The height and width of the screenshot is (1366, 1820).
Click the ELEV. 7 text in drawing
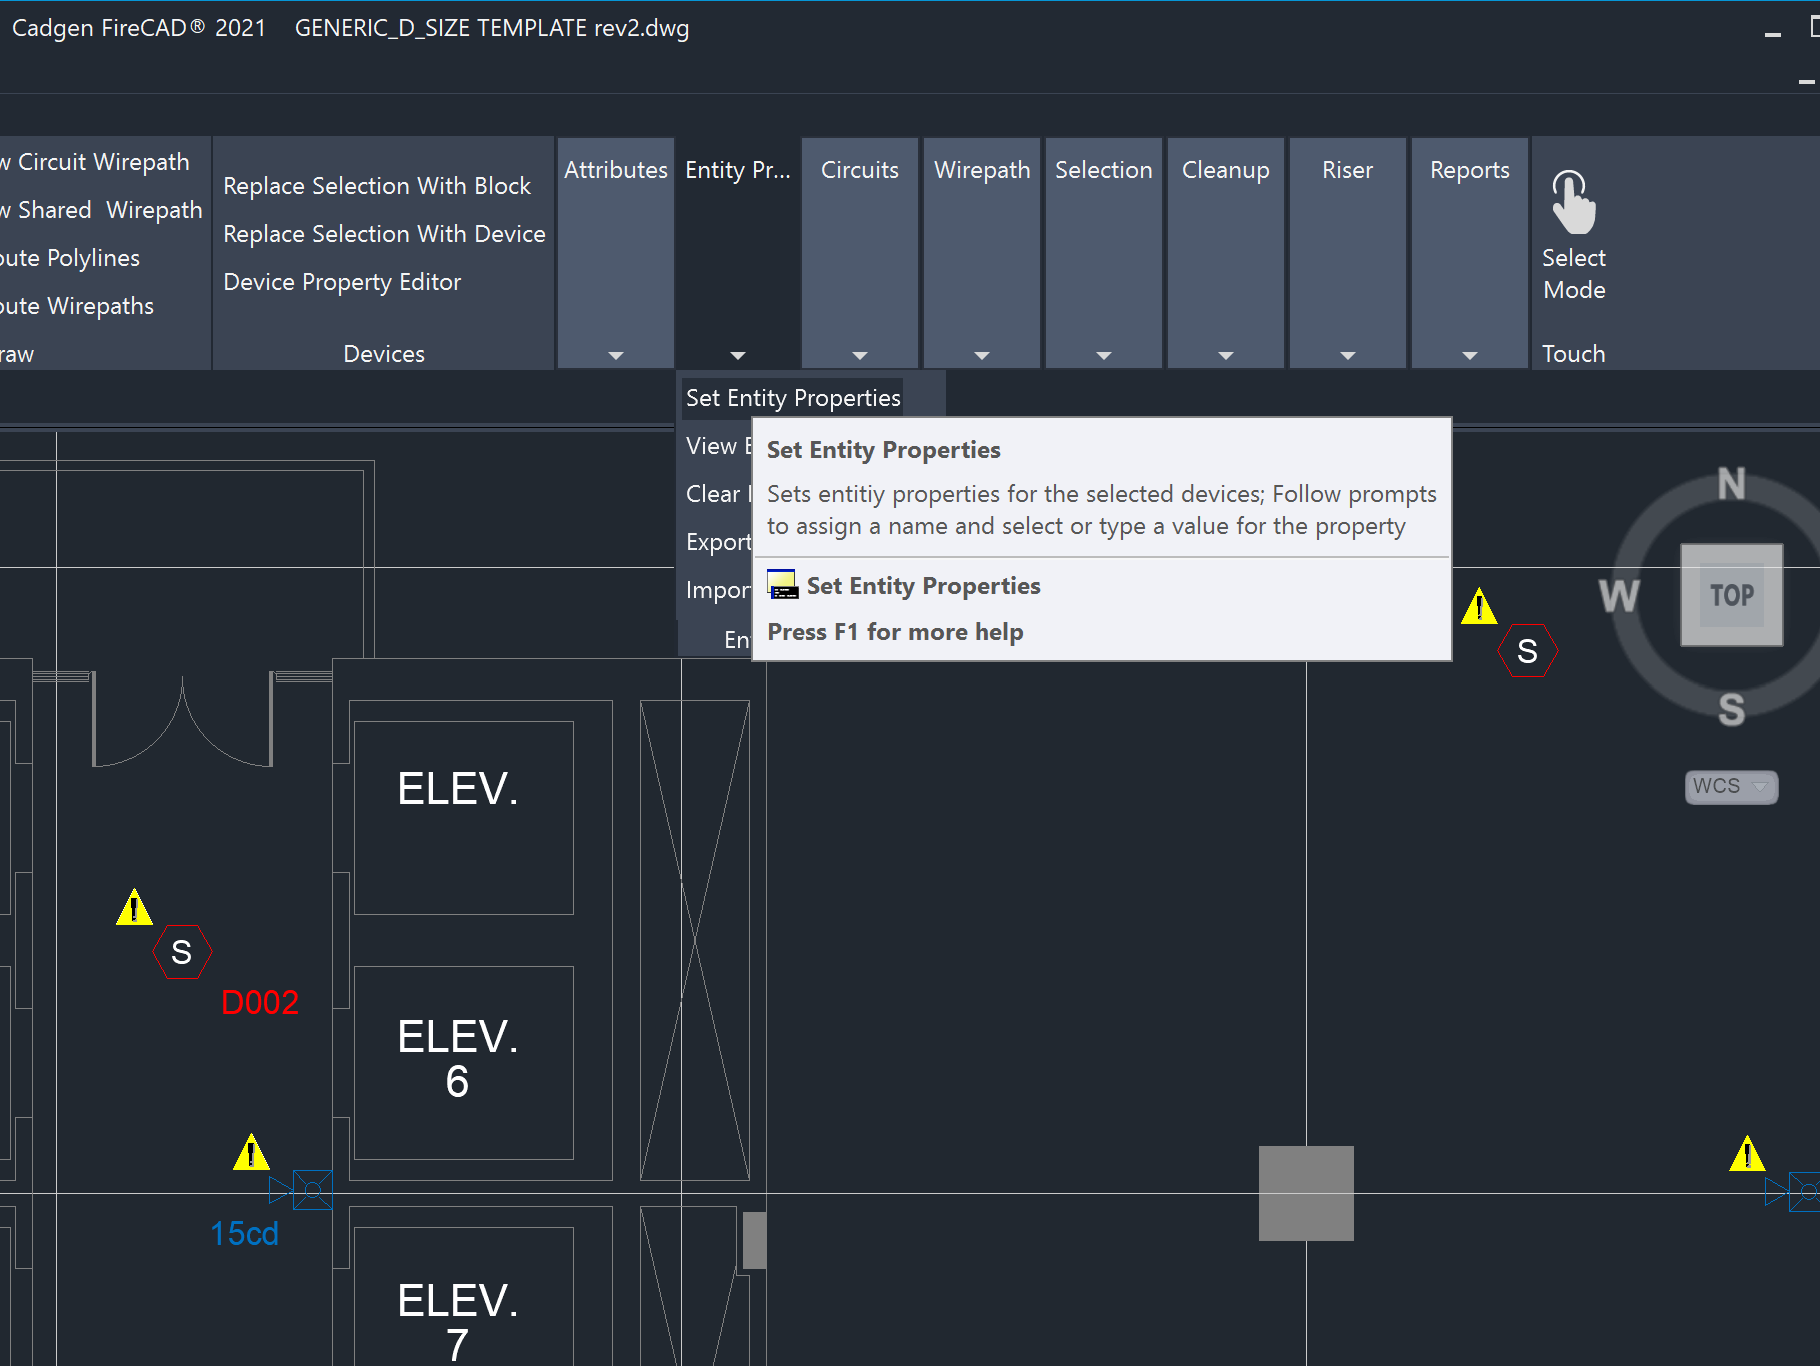click(x=458, y=1322)
